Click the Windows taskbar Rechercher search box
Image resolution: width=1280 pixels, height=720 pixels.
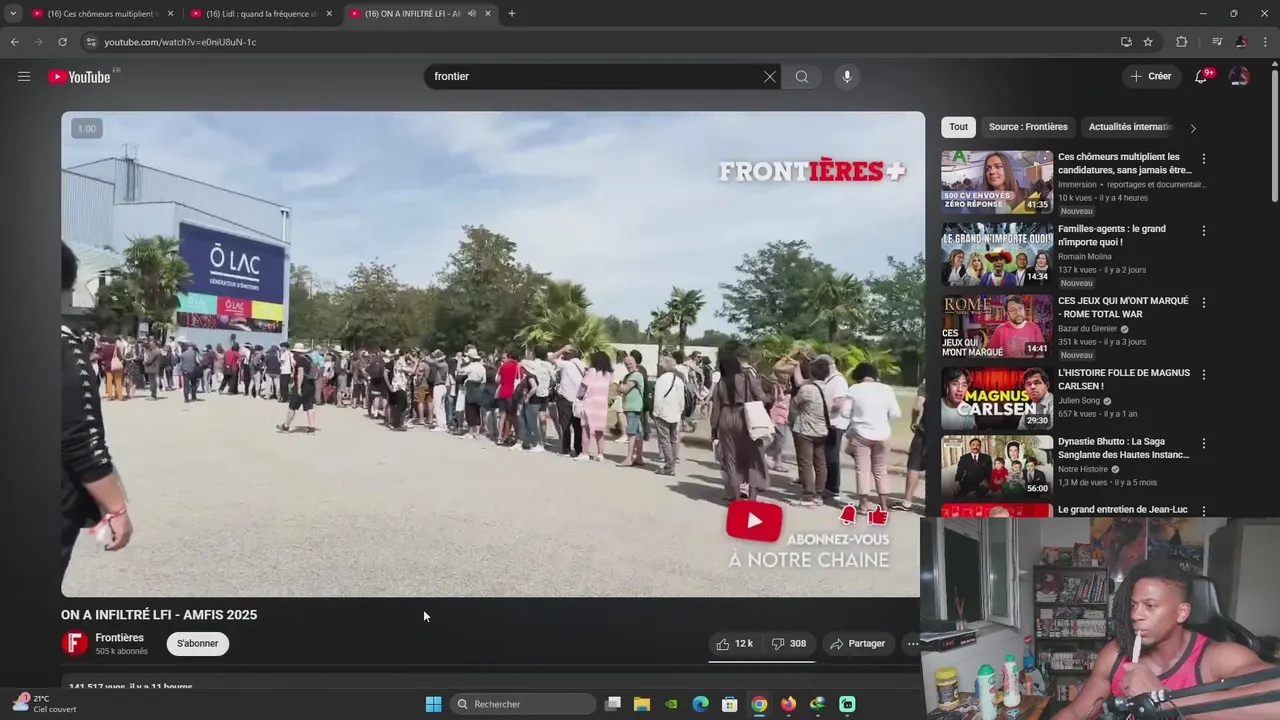tap(524, 704)
